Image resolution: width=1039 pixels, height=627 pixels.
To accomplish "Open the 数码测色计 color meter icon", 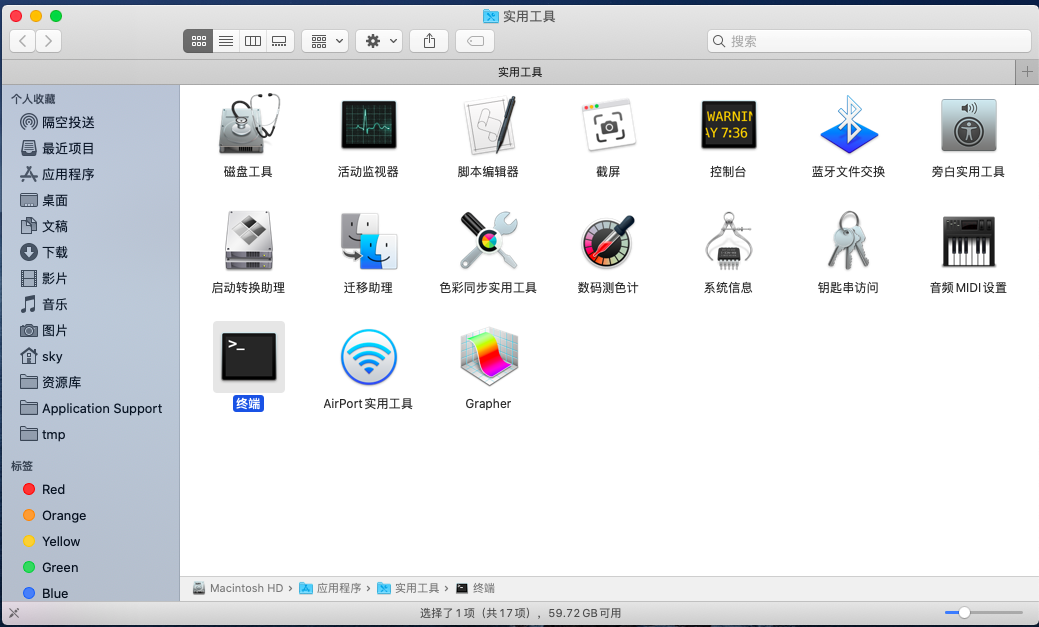I will click(608, 241).
